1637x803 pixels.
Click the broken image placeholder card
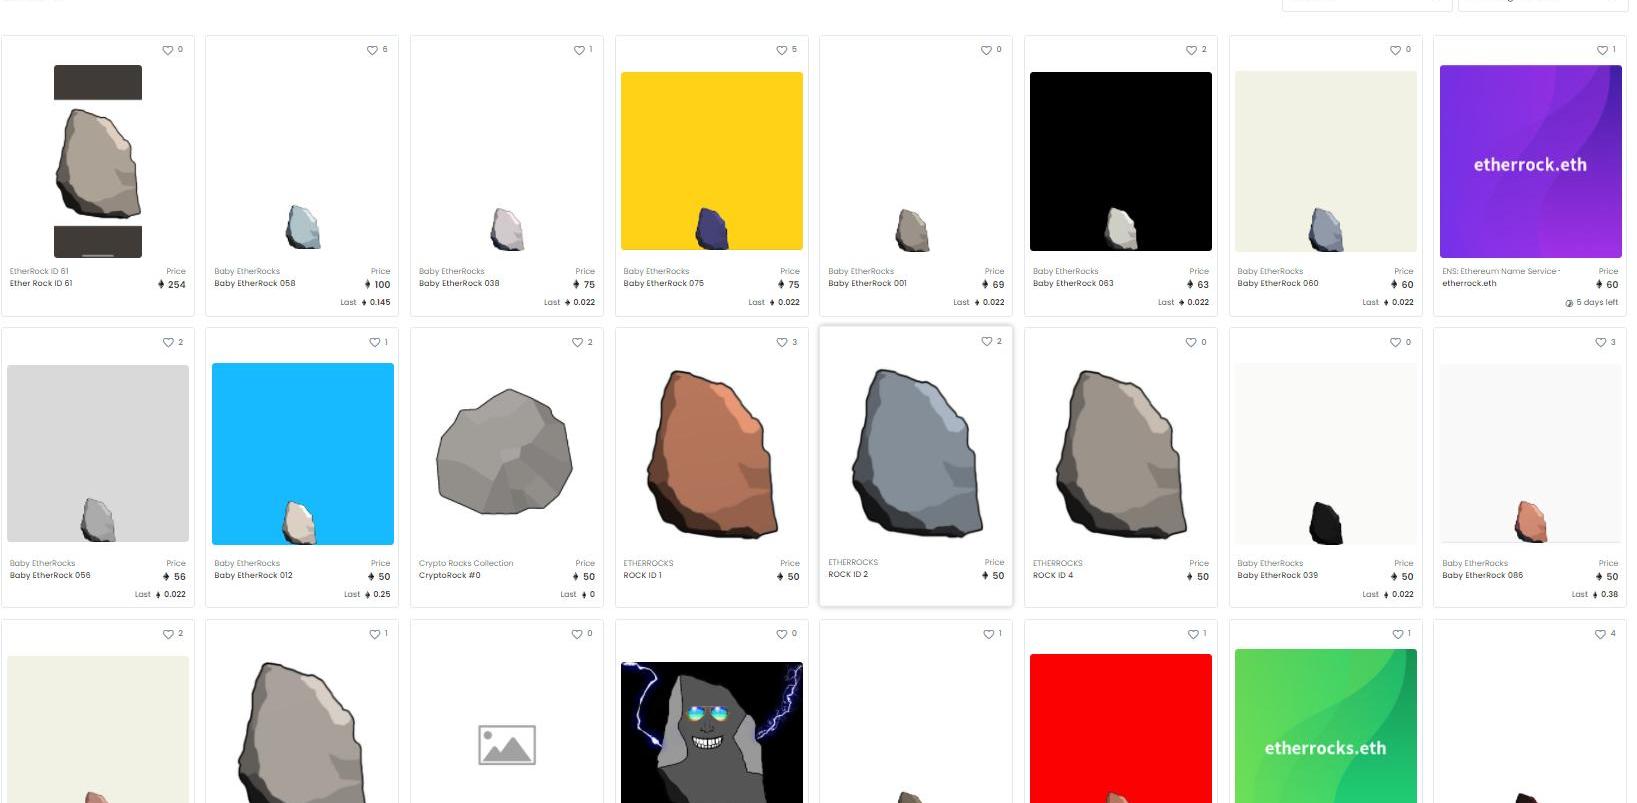tap(507, 745)
